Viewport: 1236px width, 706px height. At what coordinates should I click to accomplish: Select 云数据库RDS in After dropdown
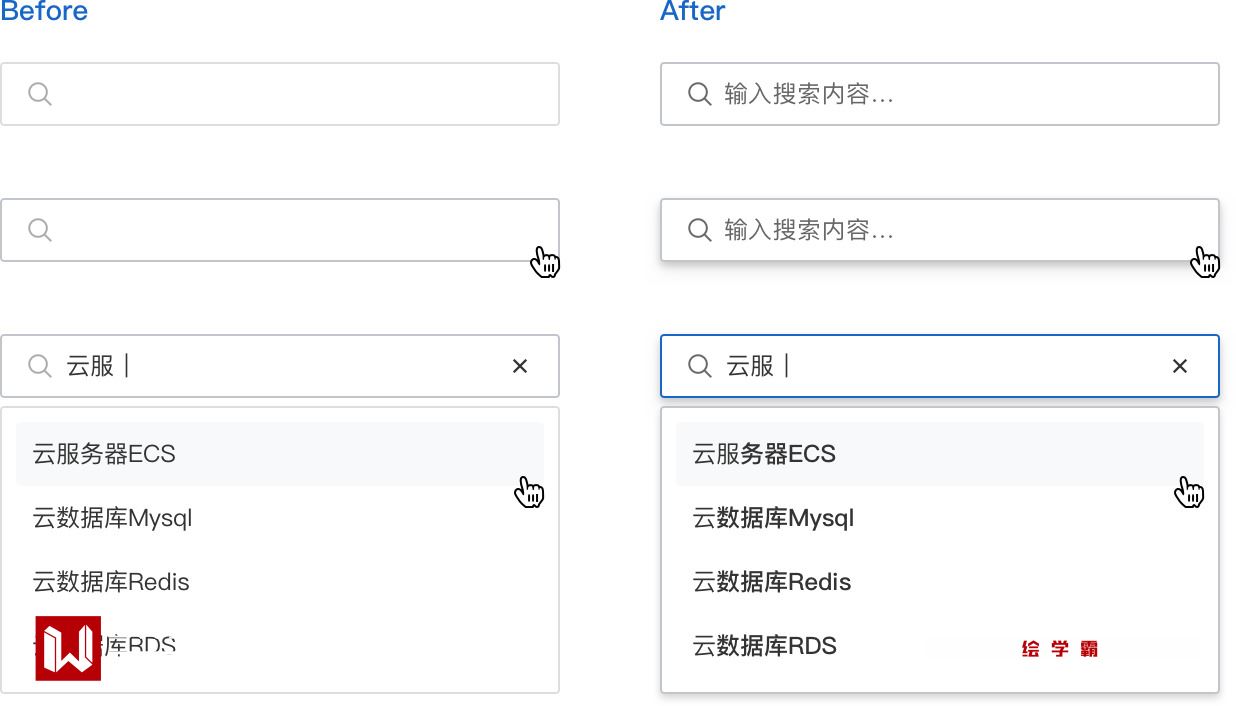pyautogui.click(x=764, y=646)
